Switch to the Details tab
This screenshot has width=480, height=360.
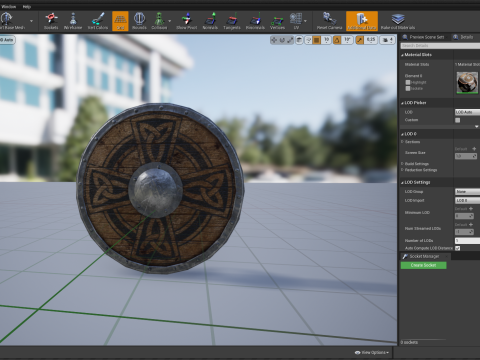coord(464,37)
